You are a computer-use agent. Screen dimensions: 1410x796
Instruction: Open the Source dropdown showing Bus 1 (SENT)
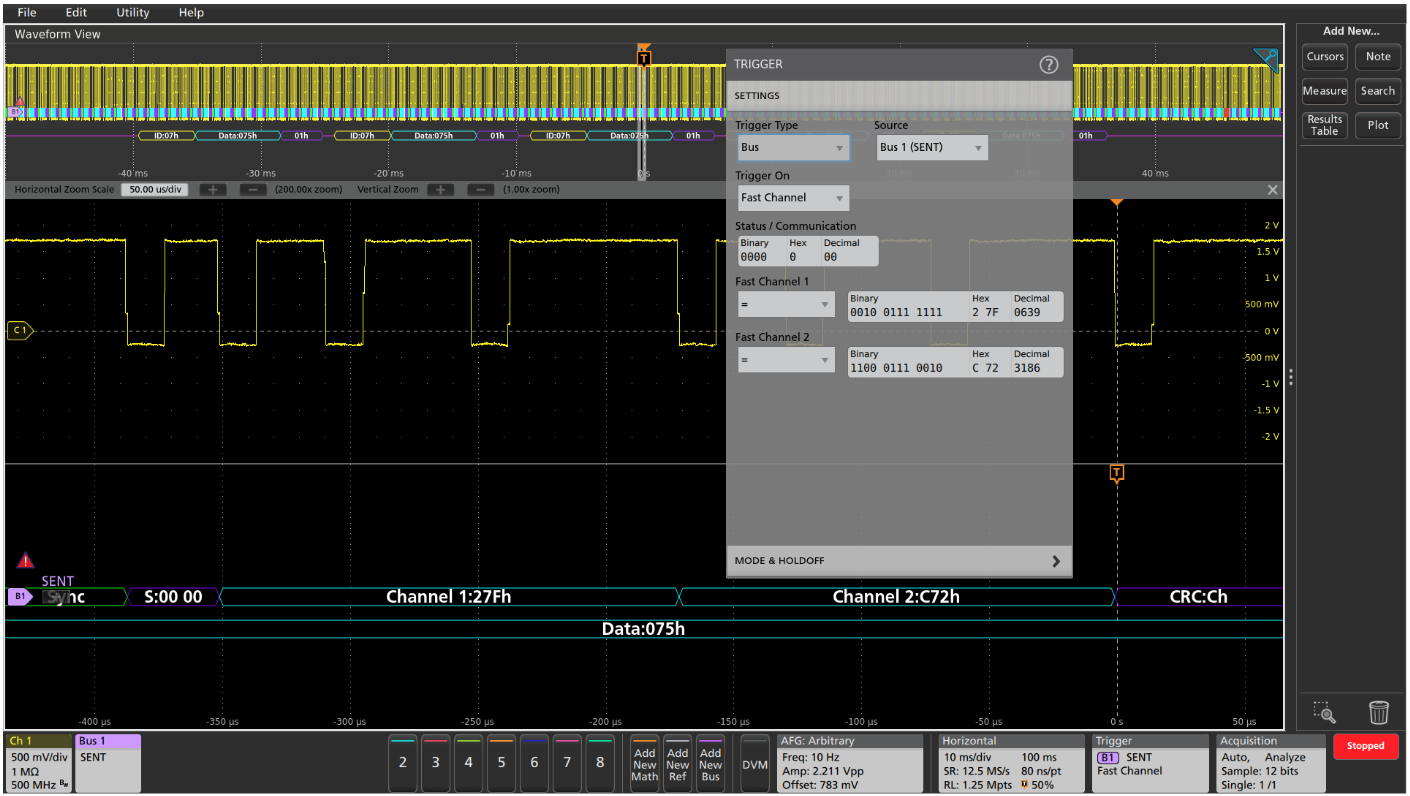[x=932, y=147]
